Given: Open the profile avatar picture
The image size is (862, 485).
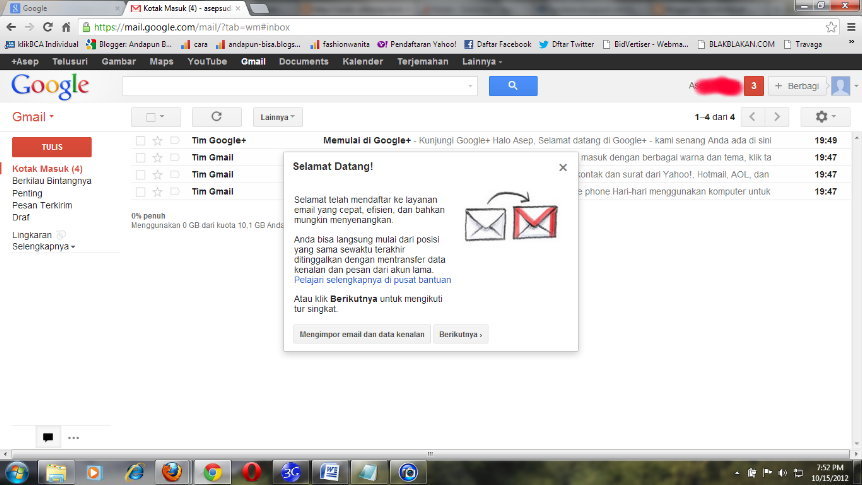Looking at the screenshot, I should tap(840, 86).
